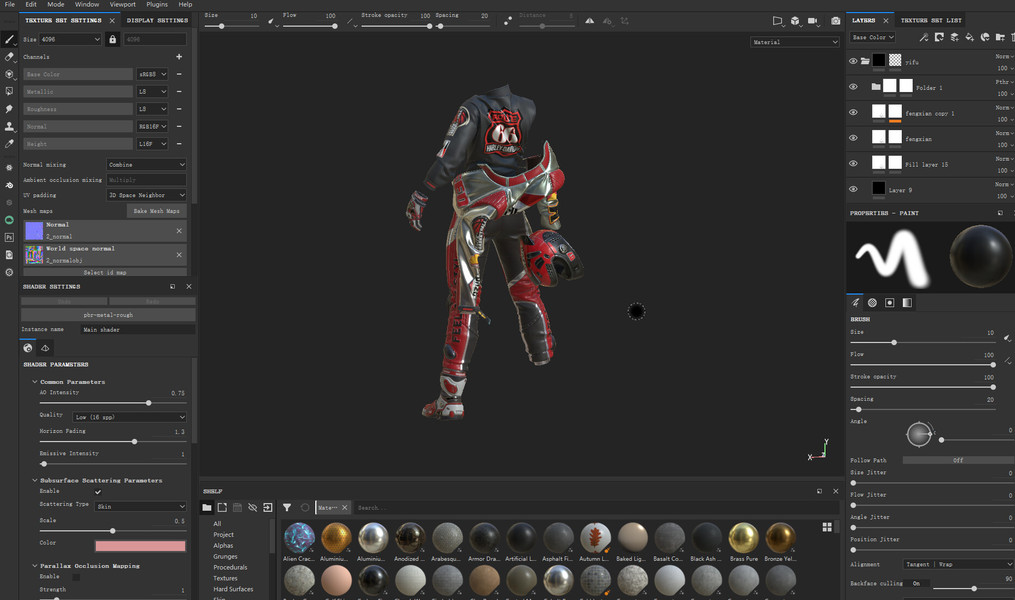Select the Brass Pure material thumbnail
The height and width of the screenshot is (600, 1015).
pos(743,537)
